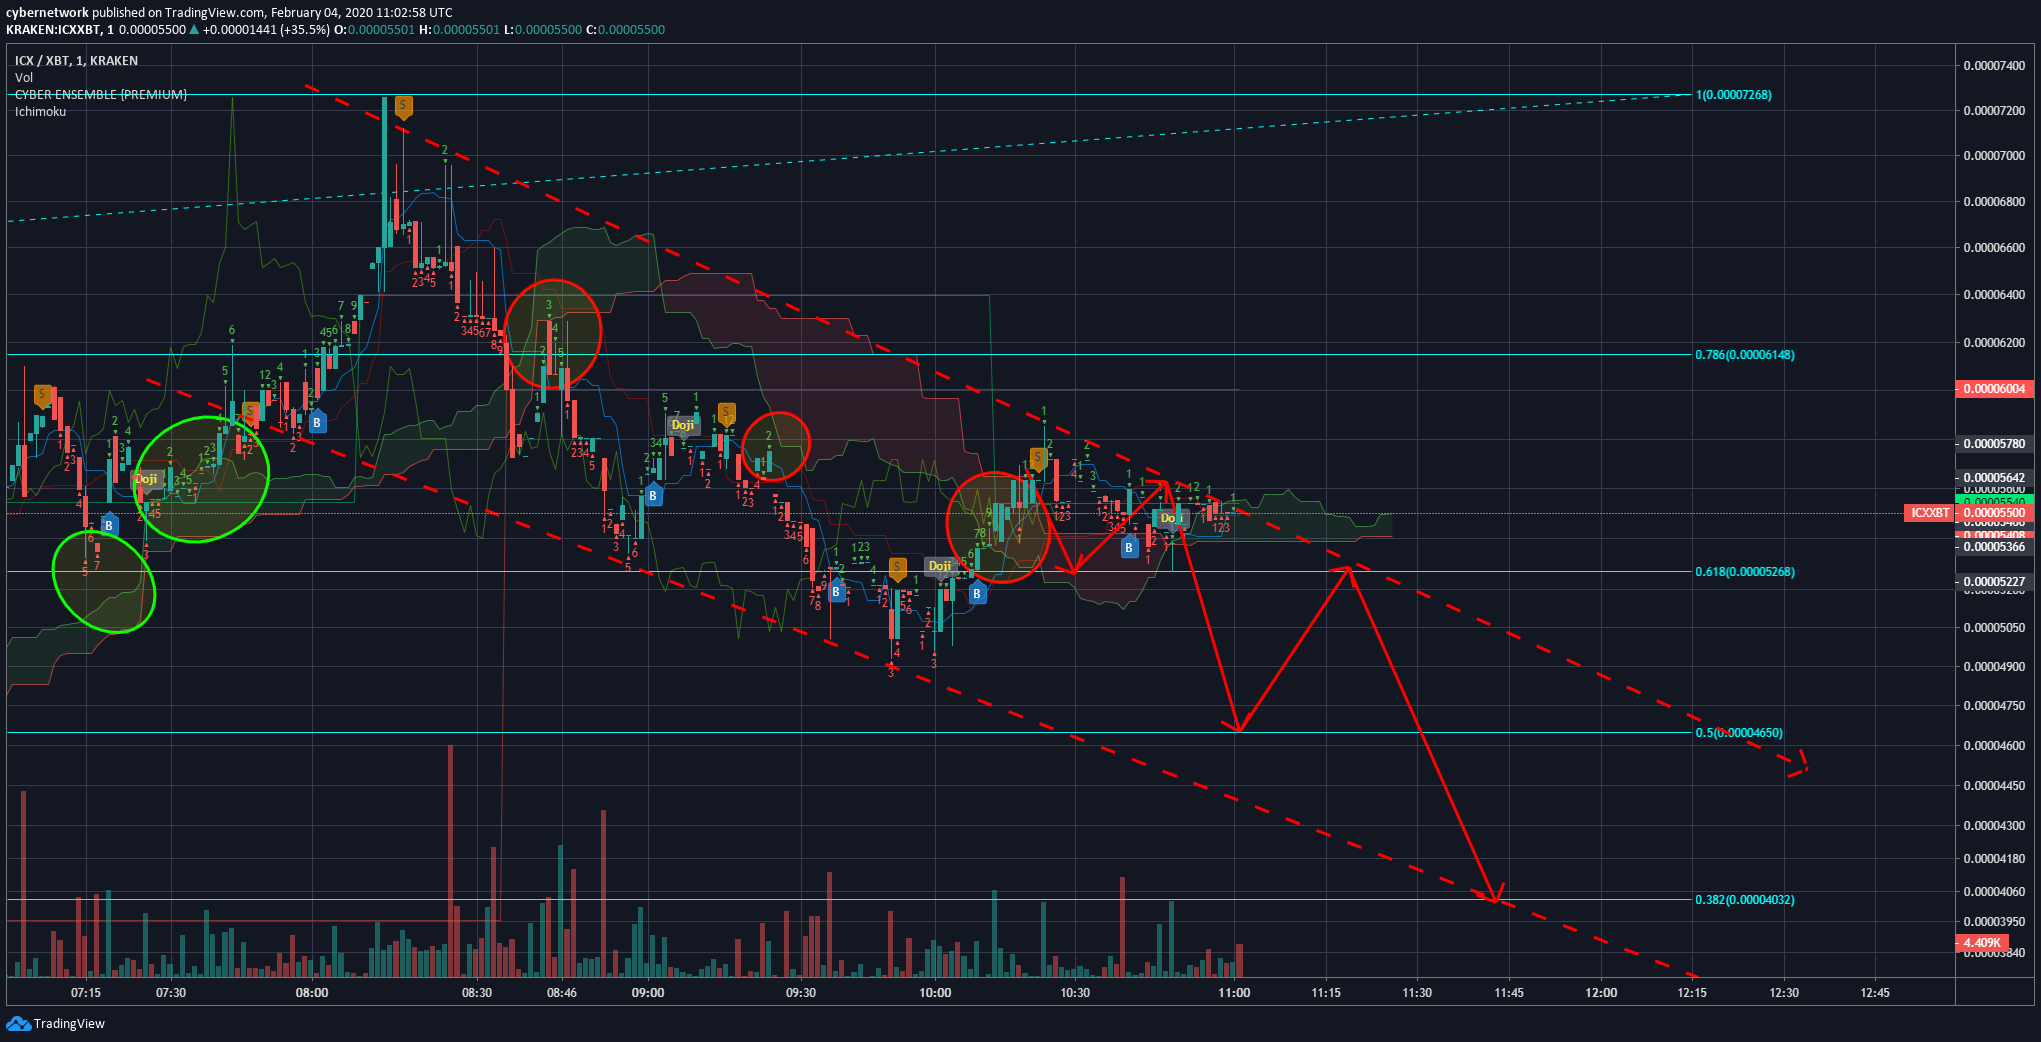Click the TradingView logo icon

pos(18,1023)
